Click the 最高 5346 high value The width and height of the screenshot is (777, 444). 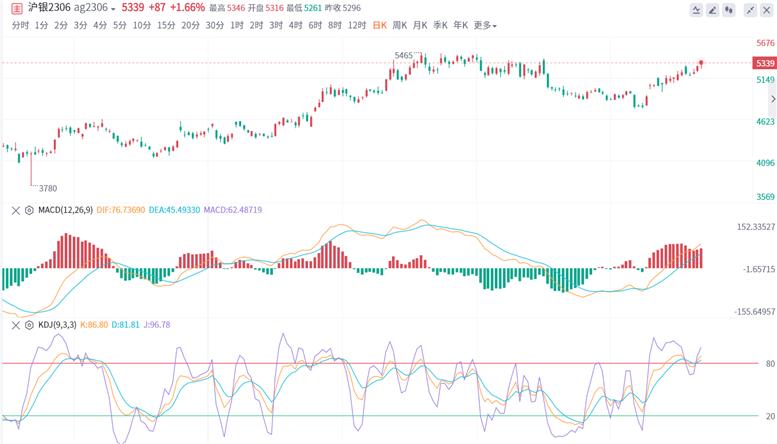(x=227, y=8)
